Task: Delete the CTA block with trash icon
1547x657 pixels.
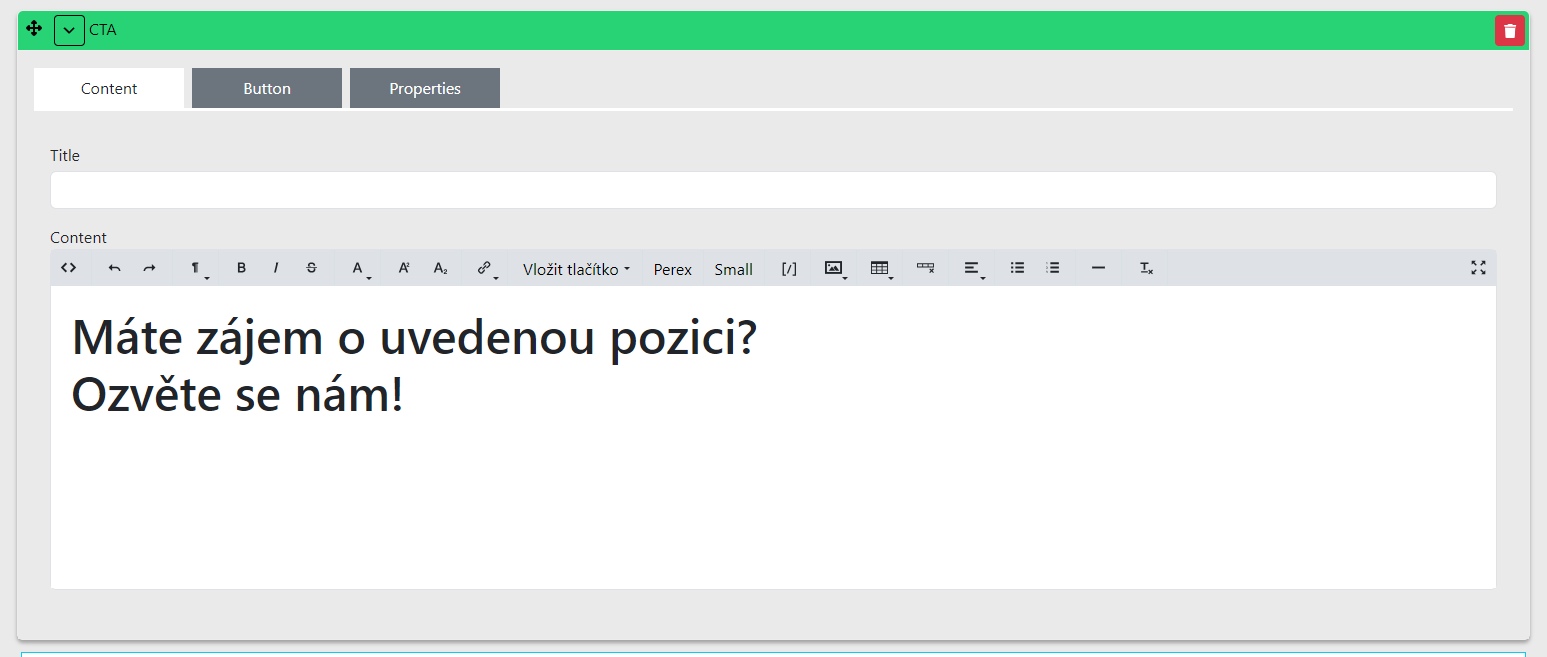Action: 1509,31
